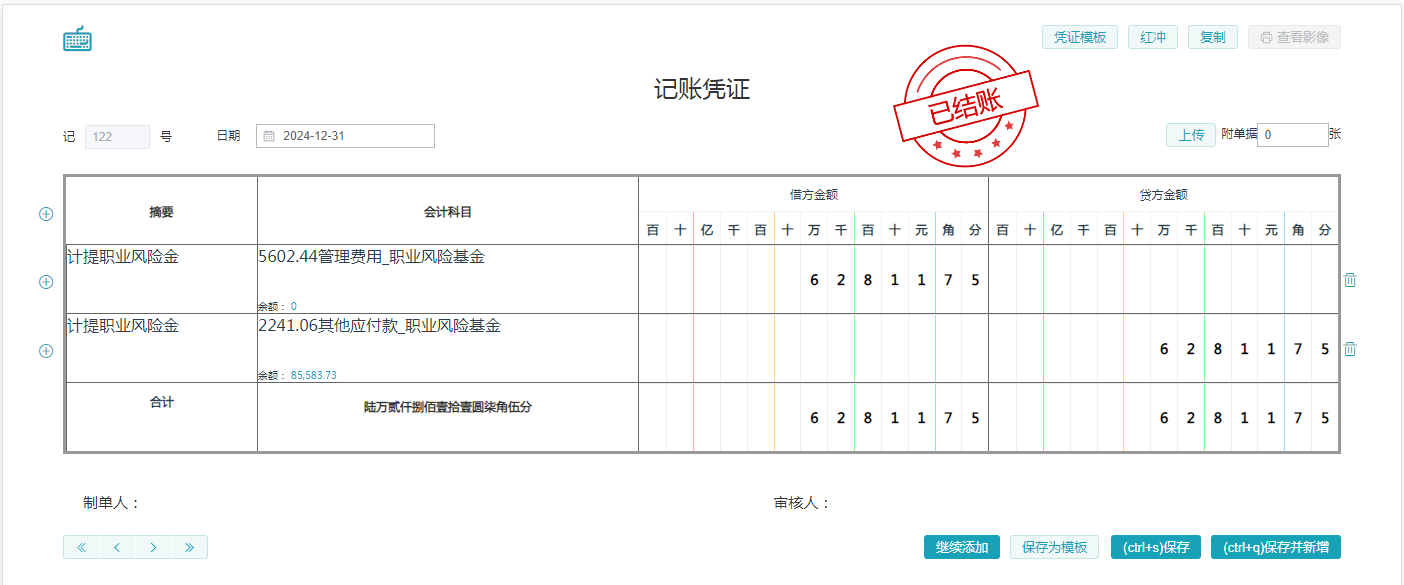Viewport: 1404px width, 585px height.
Task: Click the (ctrl+q)保存并新增 button
Action: point(1275,547)
